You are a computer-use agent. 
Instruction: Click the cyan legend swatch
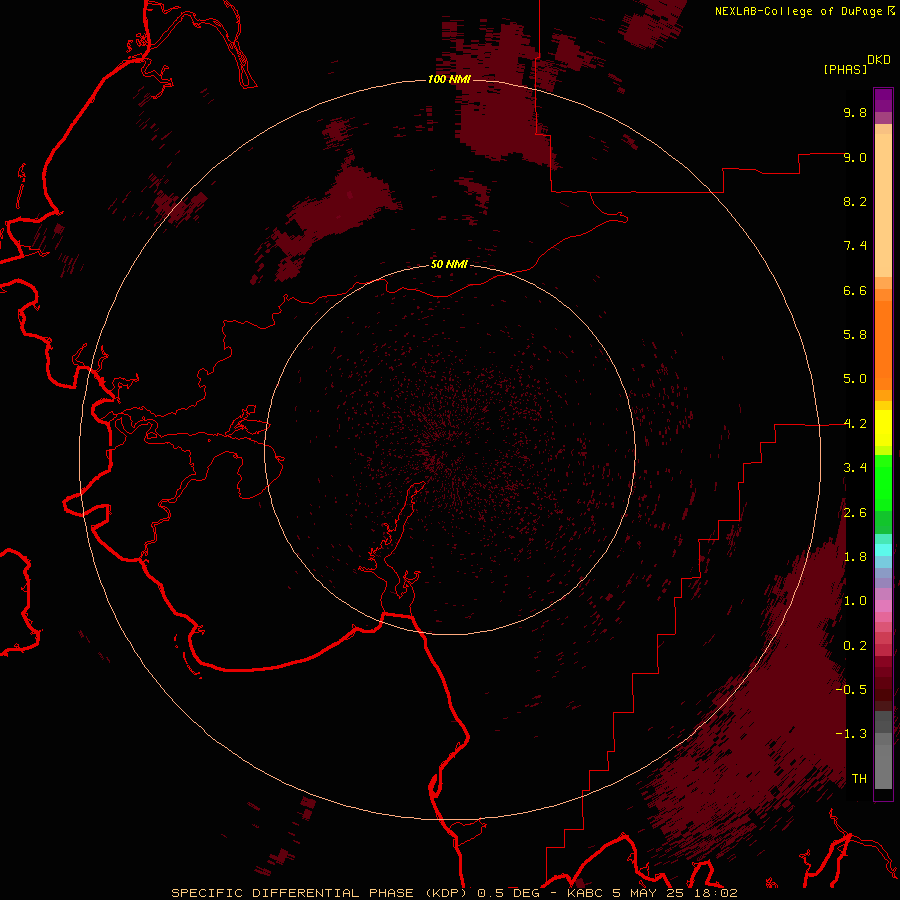point(883,550)
